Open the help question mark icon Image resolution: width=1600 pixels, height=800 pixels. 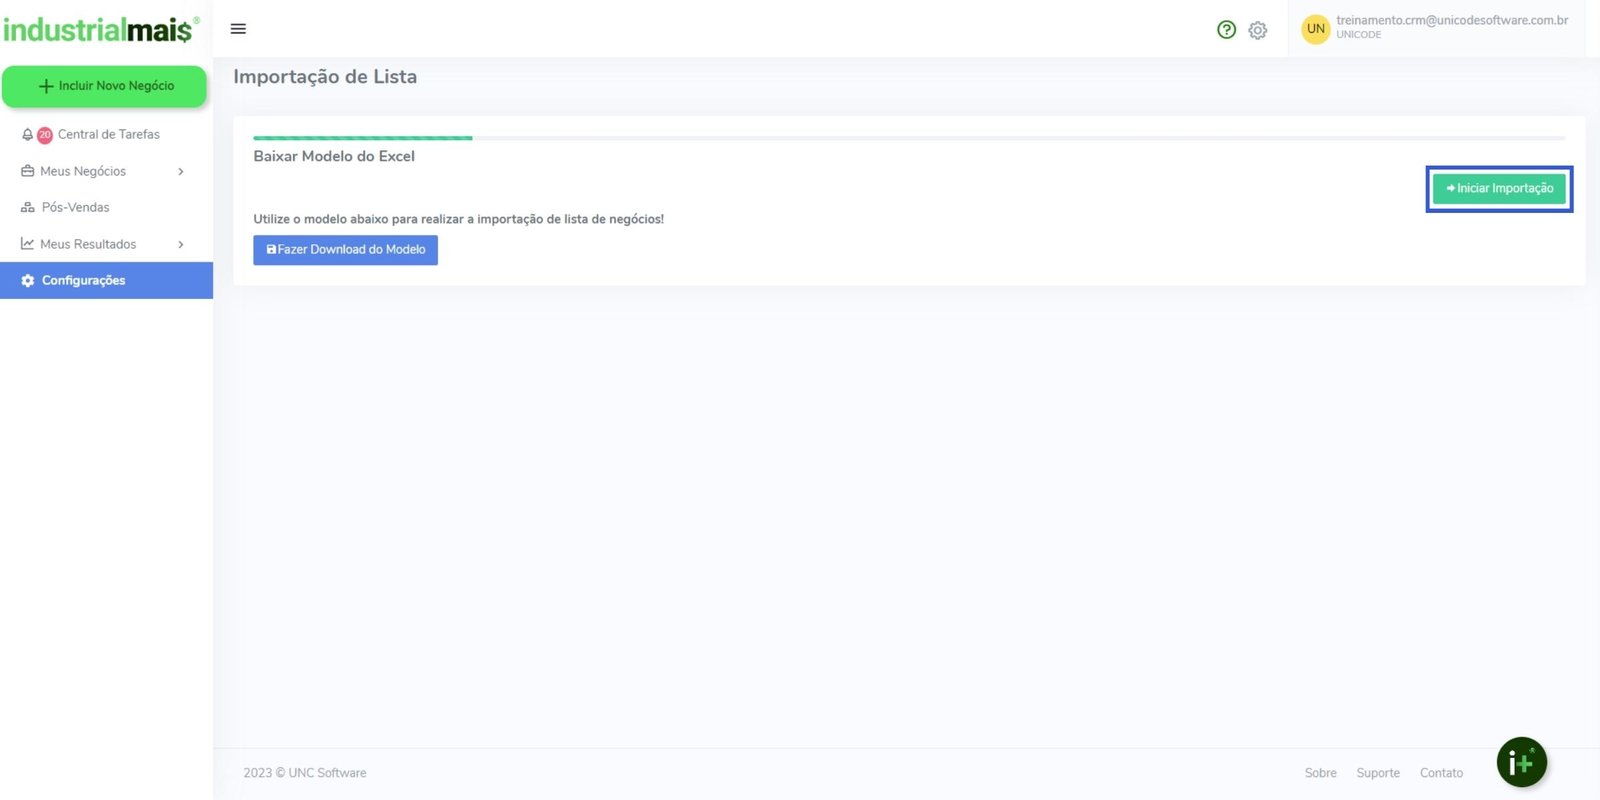click(x=1226, y=30)
